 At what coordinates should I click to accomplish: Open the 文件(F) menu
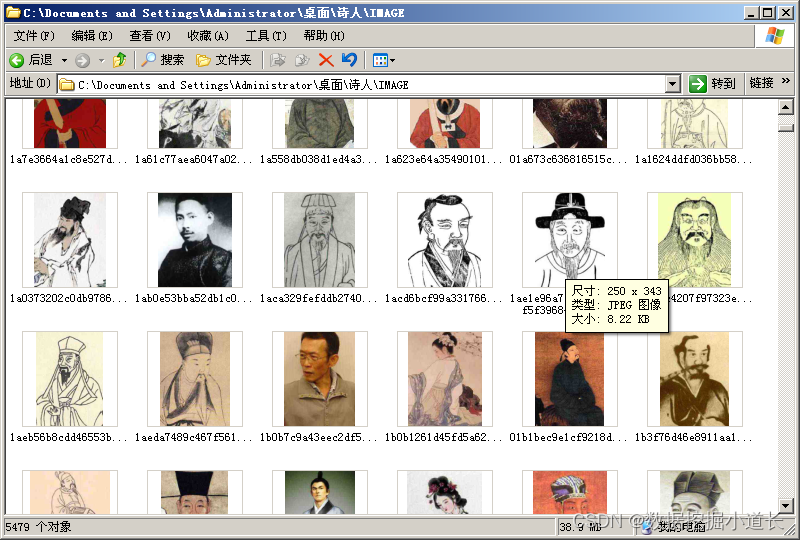coord(34,36)
